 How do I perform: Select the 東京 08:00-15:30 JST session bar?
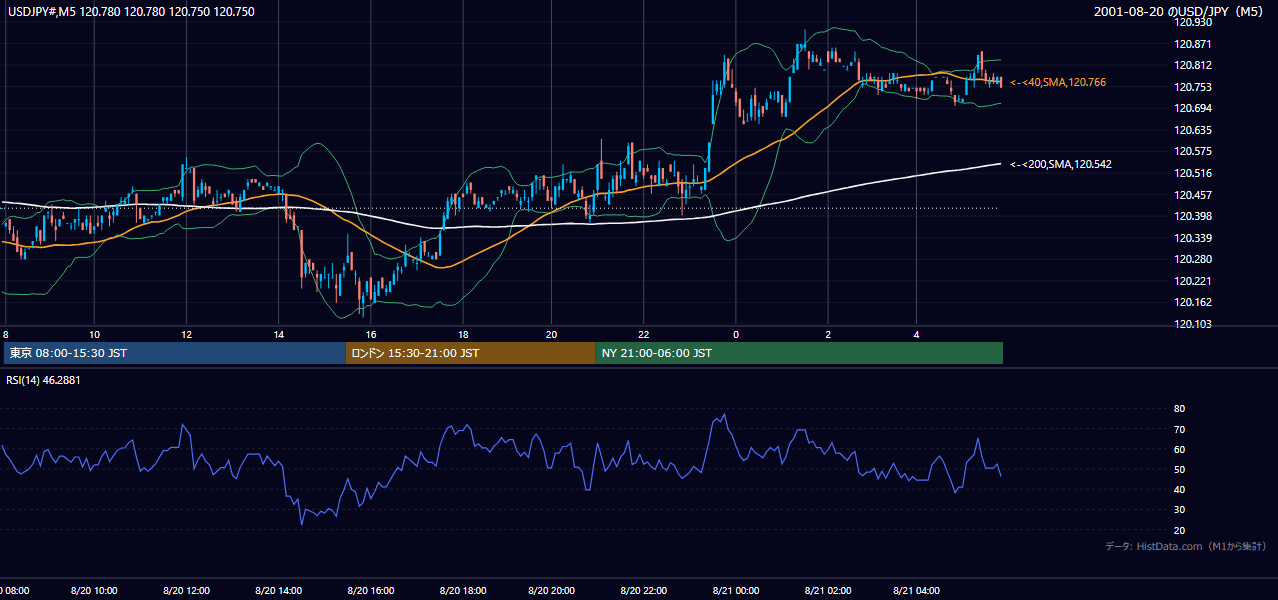point(174,353)
